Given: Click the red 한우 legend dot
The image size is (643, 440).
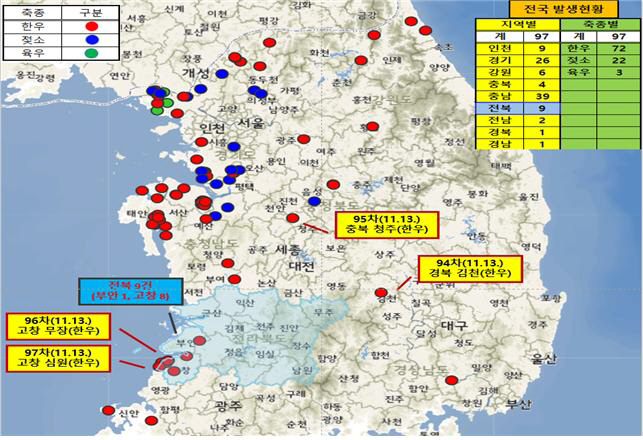Looking at the screenshot, I should [92, 26].
